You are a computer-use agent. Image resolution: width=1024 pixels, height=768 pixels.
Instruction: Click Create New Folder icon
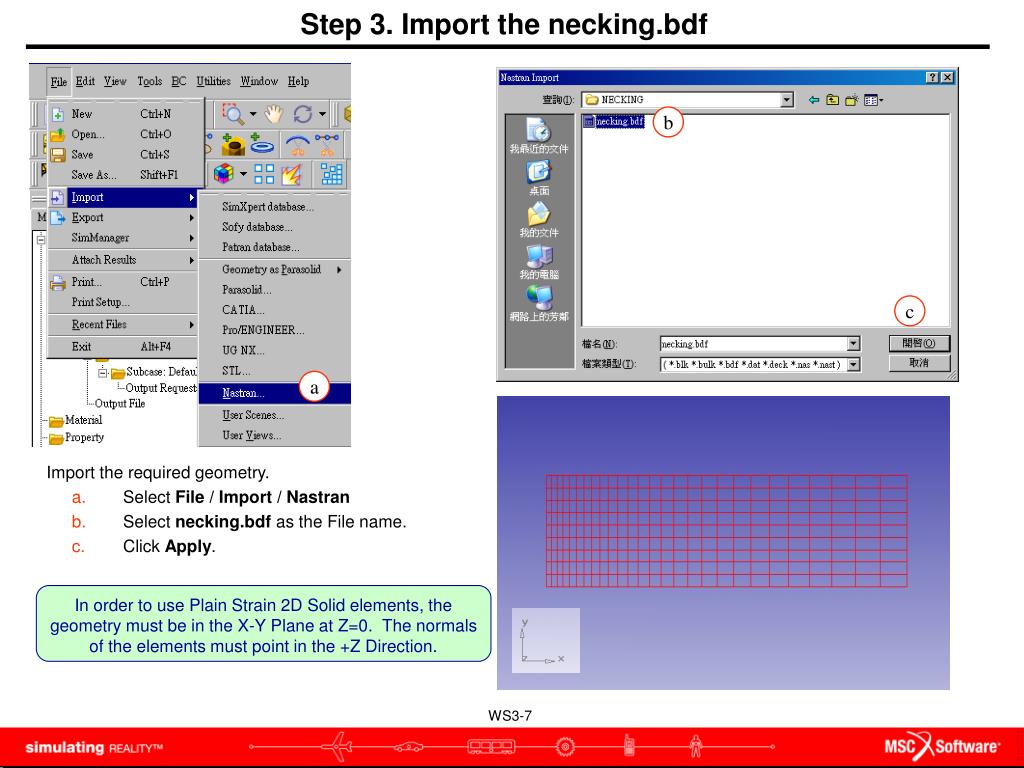[852, 100]
